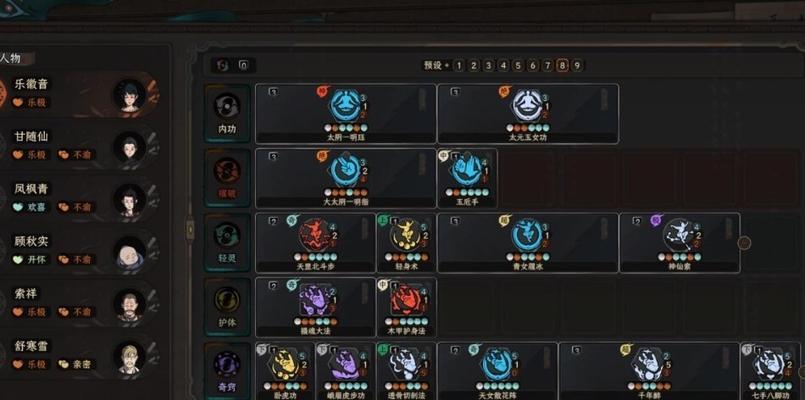Switch to preset number 1

458,65
